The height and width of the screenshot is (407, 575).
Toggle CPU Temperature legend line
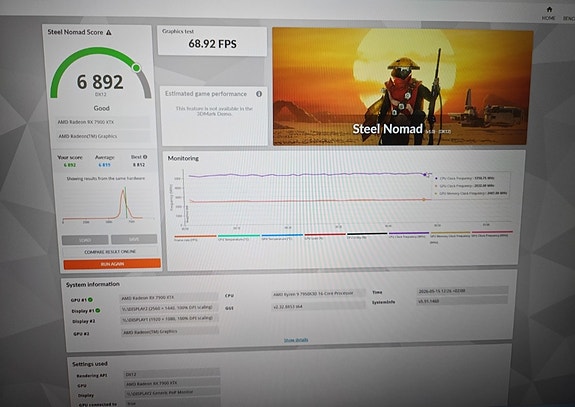[239, 237]
